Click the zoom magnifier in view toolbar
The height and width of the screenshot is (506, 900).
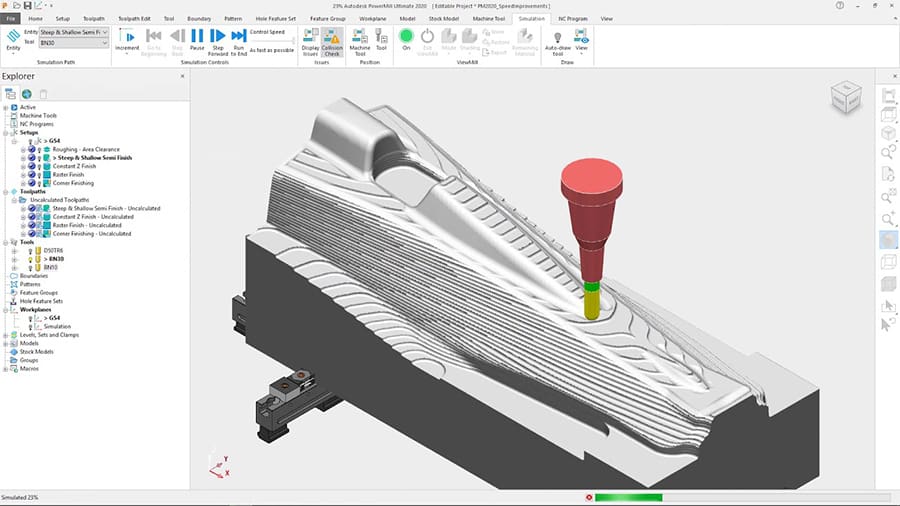click(889, 218)
